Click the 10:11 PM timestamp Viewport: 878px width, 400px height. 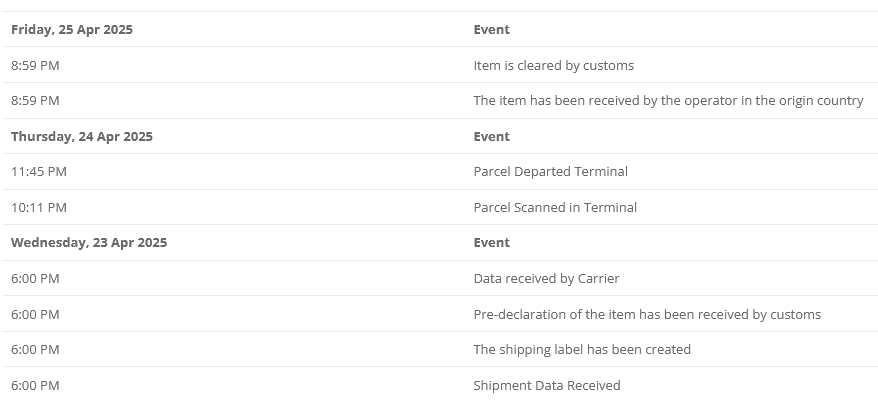[x=39, y=207]
